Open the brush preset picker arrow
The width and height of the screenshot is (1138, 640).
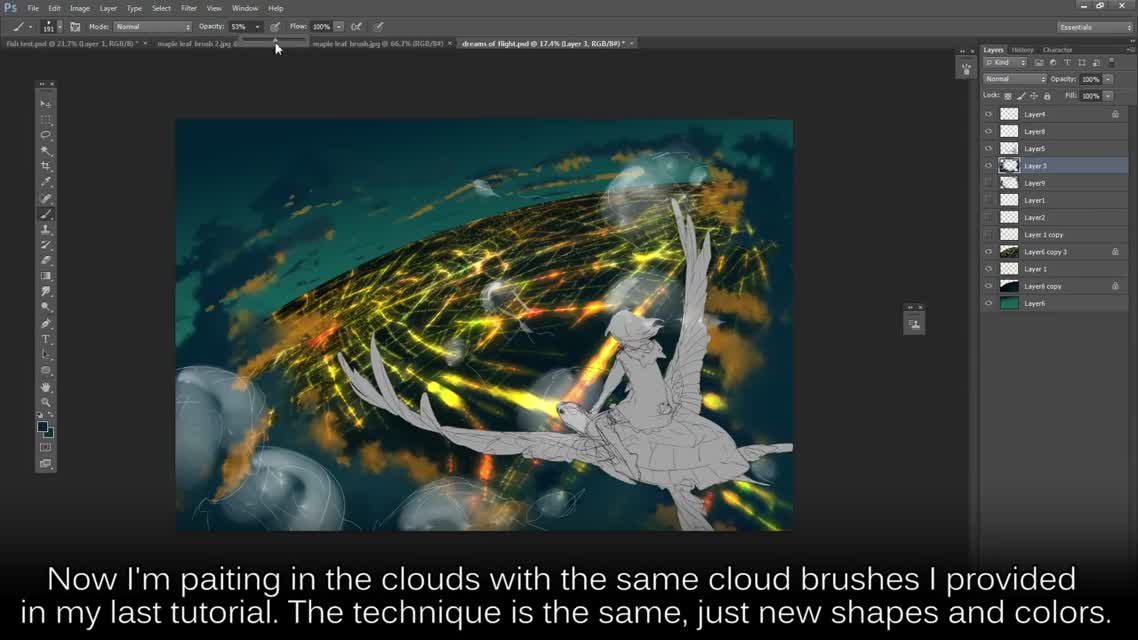point(60,27)
